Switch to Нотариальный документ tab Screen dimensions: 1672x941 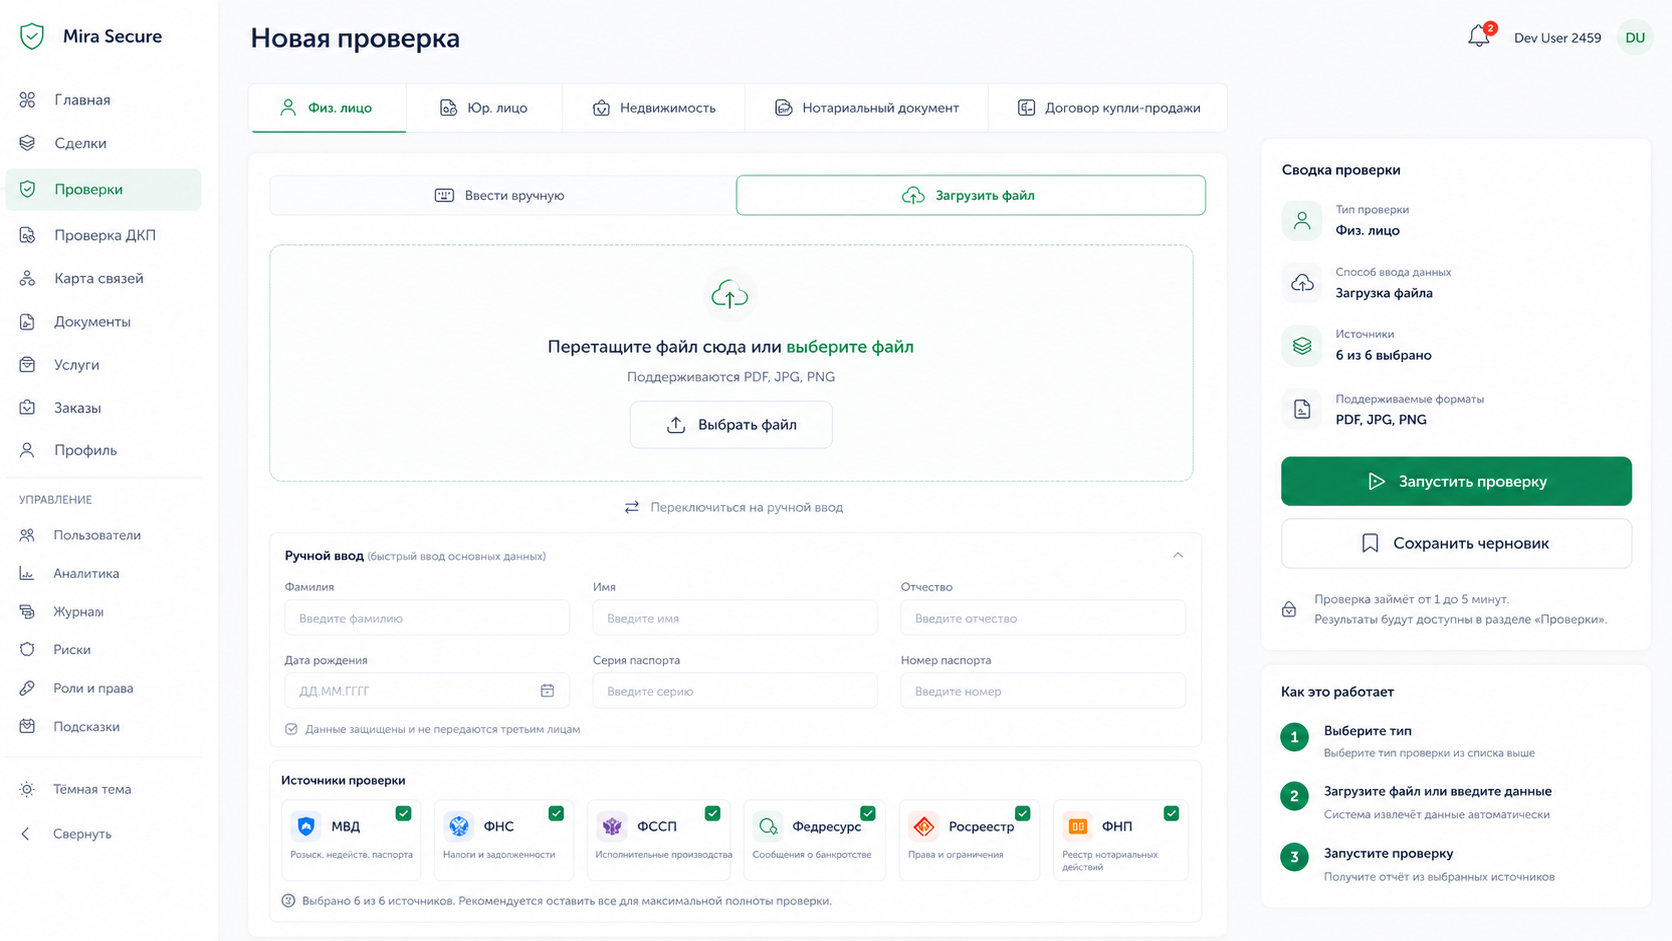click(x=867, y=108)
